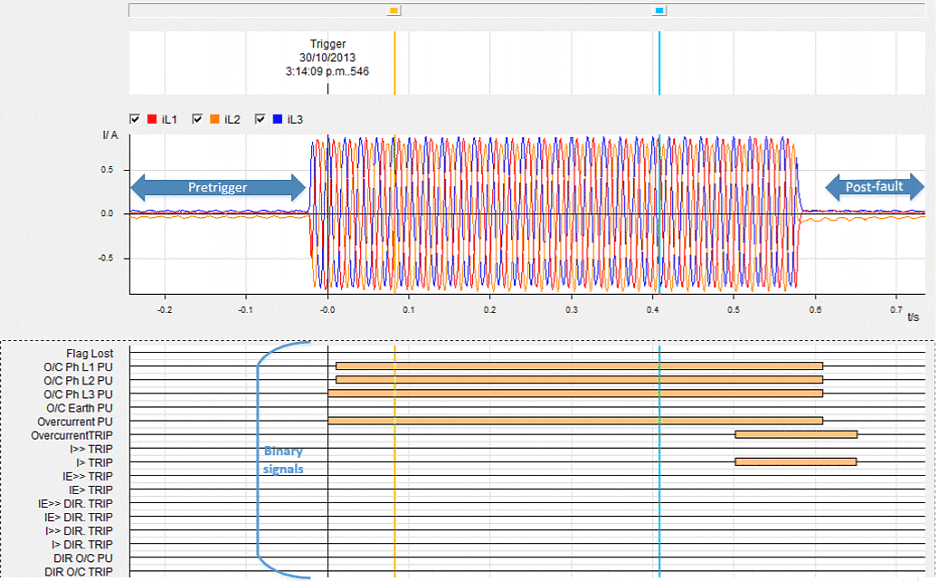936x588 pixels.
Task: Click the overview navigation bar at top
Action: 520,10
